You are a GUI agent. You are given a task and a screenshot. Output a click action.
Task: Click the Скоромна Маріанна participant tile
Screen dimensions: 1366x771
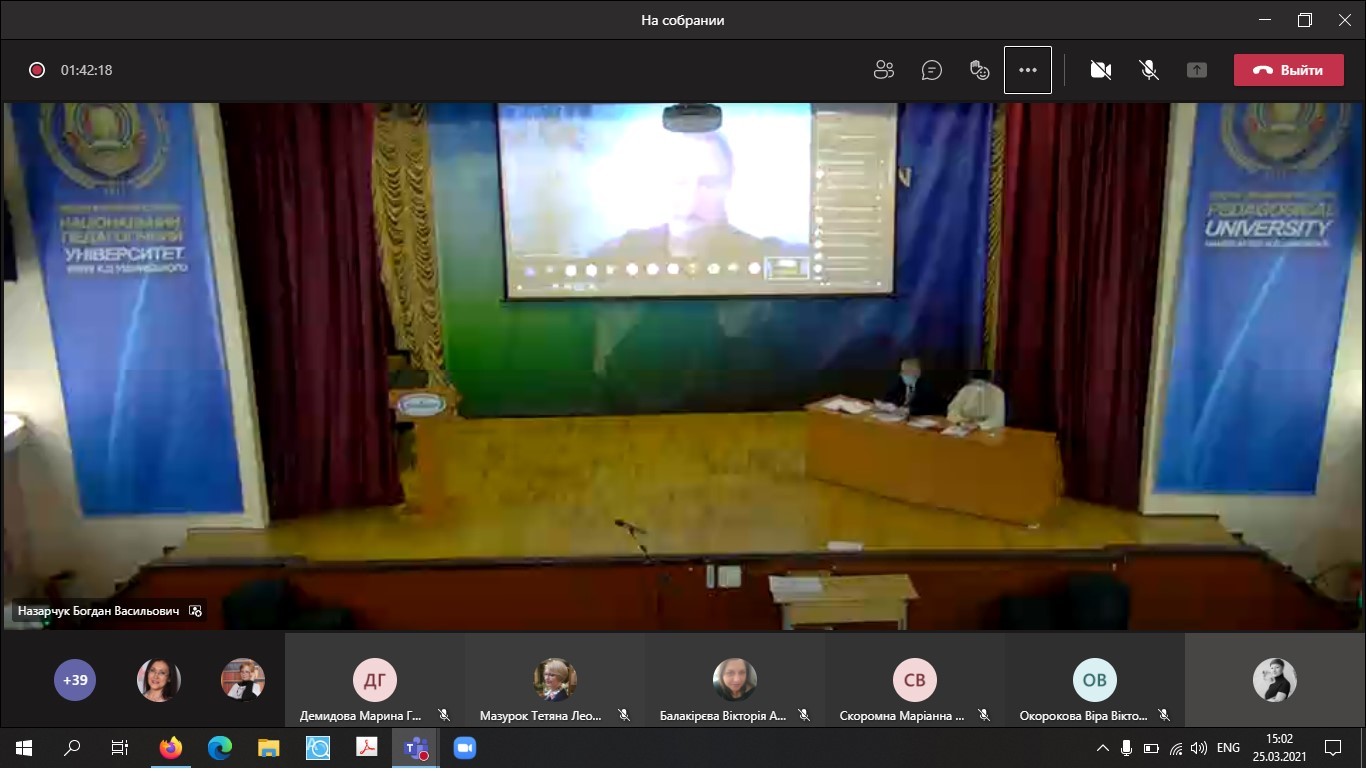(915, 681)
